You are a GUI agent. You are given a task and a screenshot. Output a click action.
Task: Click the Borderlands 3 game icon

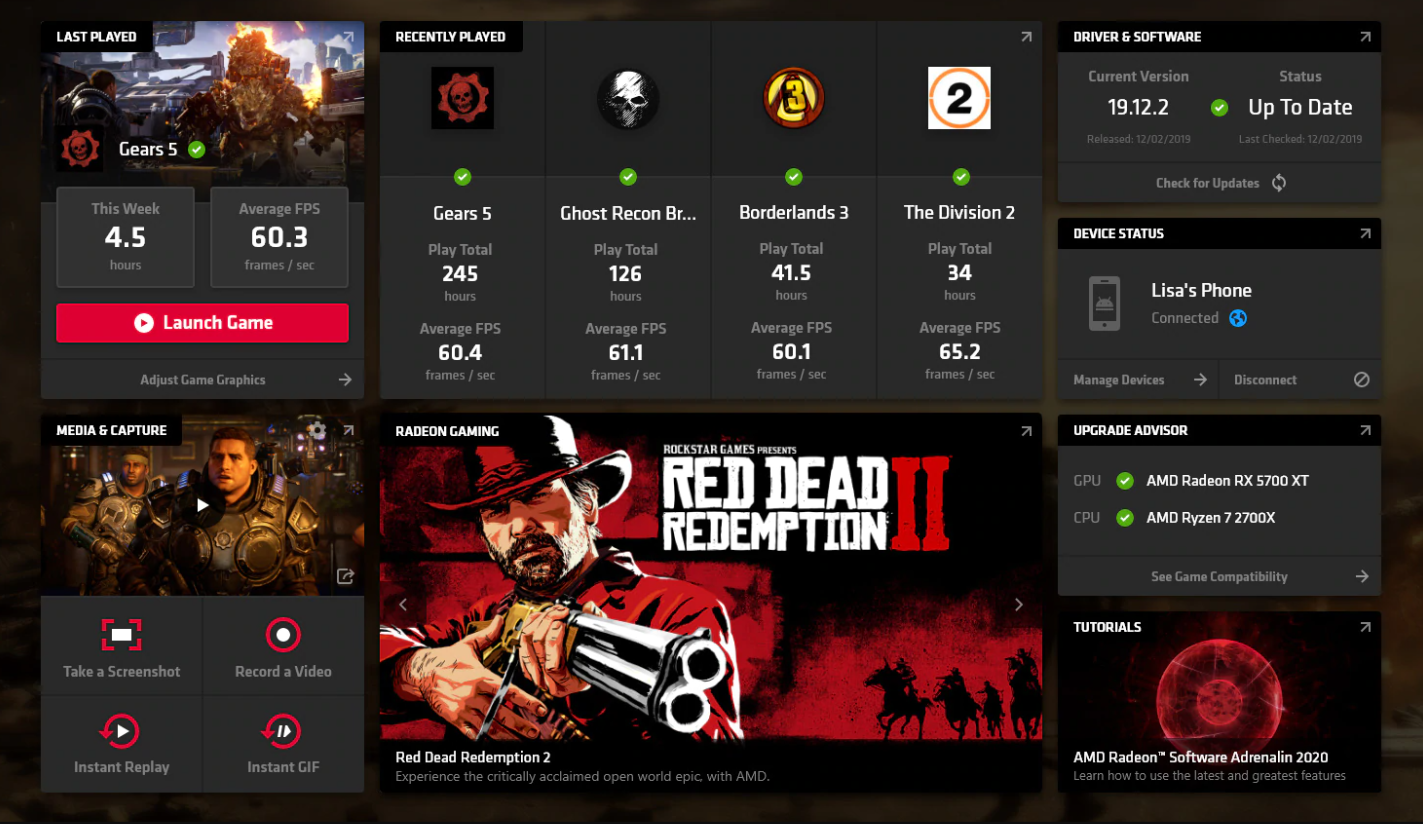(x=793, y=98)
